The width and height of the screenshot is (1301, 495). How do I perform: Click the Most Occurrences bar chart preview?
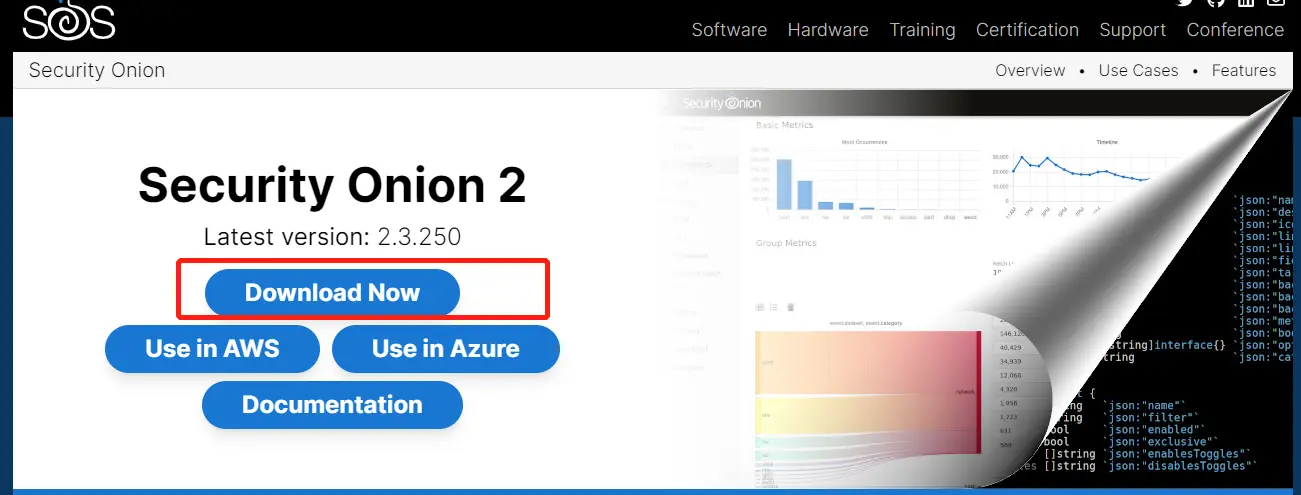pyautogui.click(x=864, y=180)
